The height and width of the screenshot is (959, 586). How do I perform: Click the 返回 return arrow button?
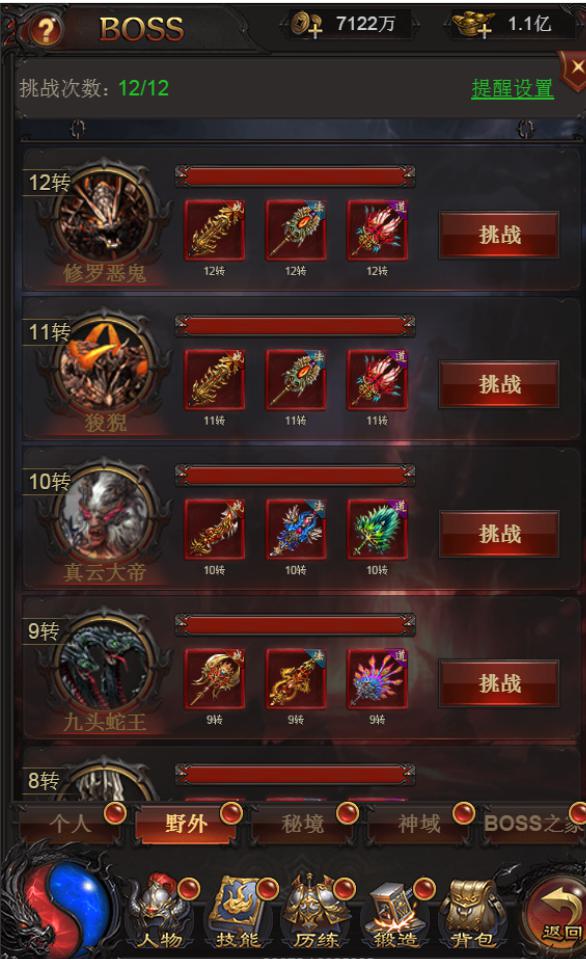coord(558,913)
